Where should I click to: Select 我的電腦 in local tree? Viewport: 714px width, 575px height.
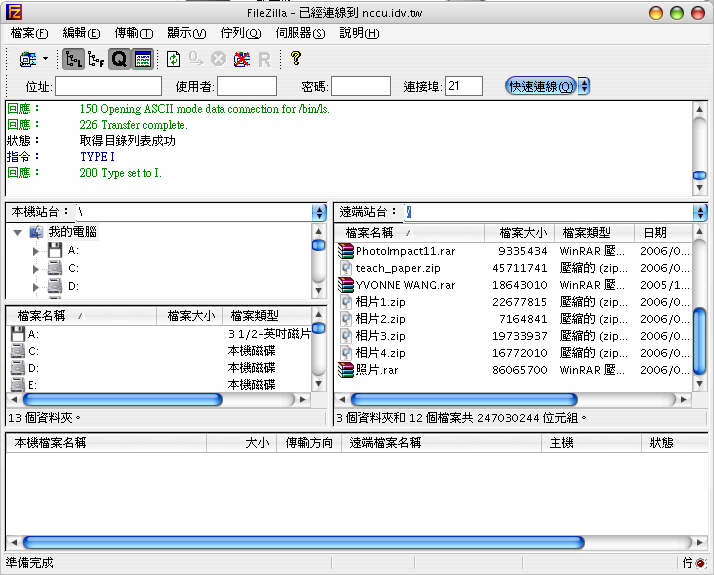point(72,232)
